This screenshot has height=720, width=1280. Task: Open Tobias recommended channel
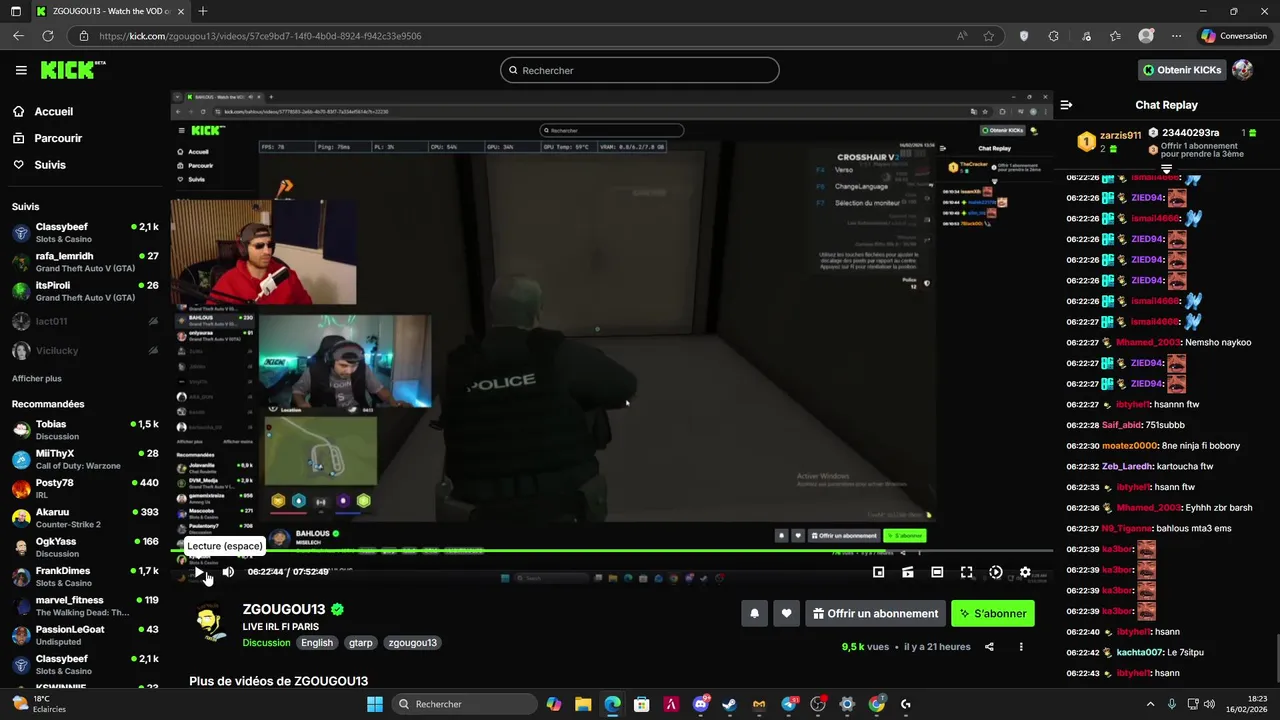85,430
